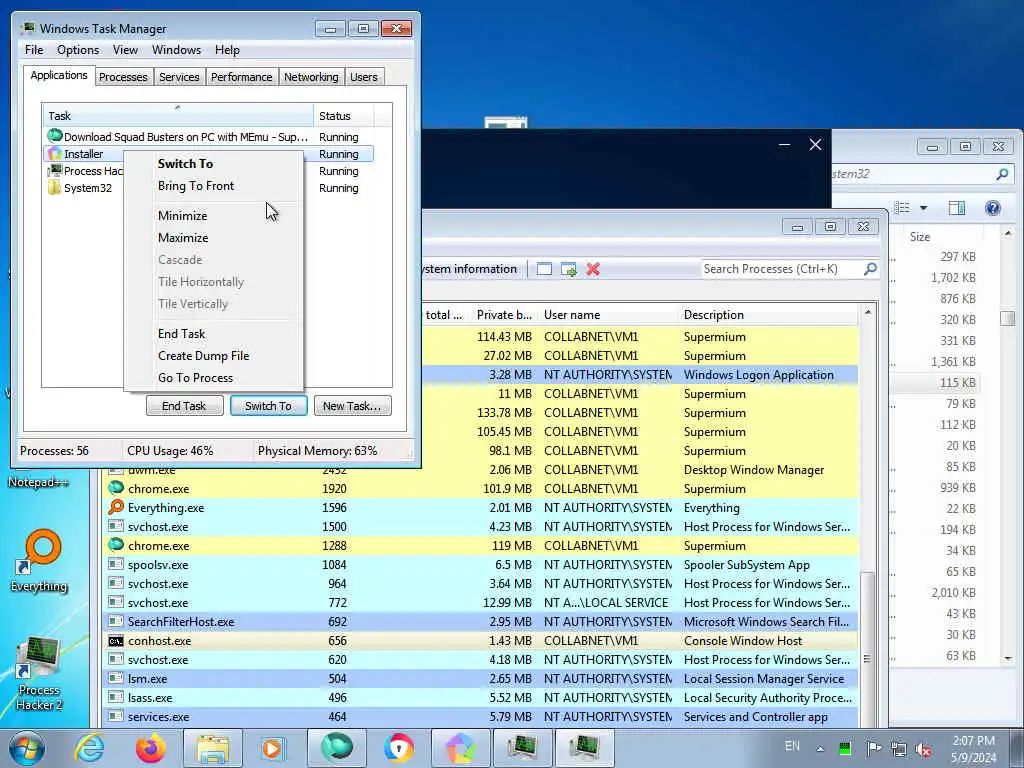Click the search magnifier in Process Hacker
This screenshot has height=768, width=1024.
pyautogui.click(x=871, y=269)
